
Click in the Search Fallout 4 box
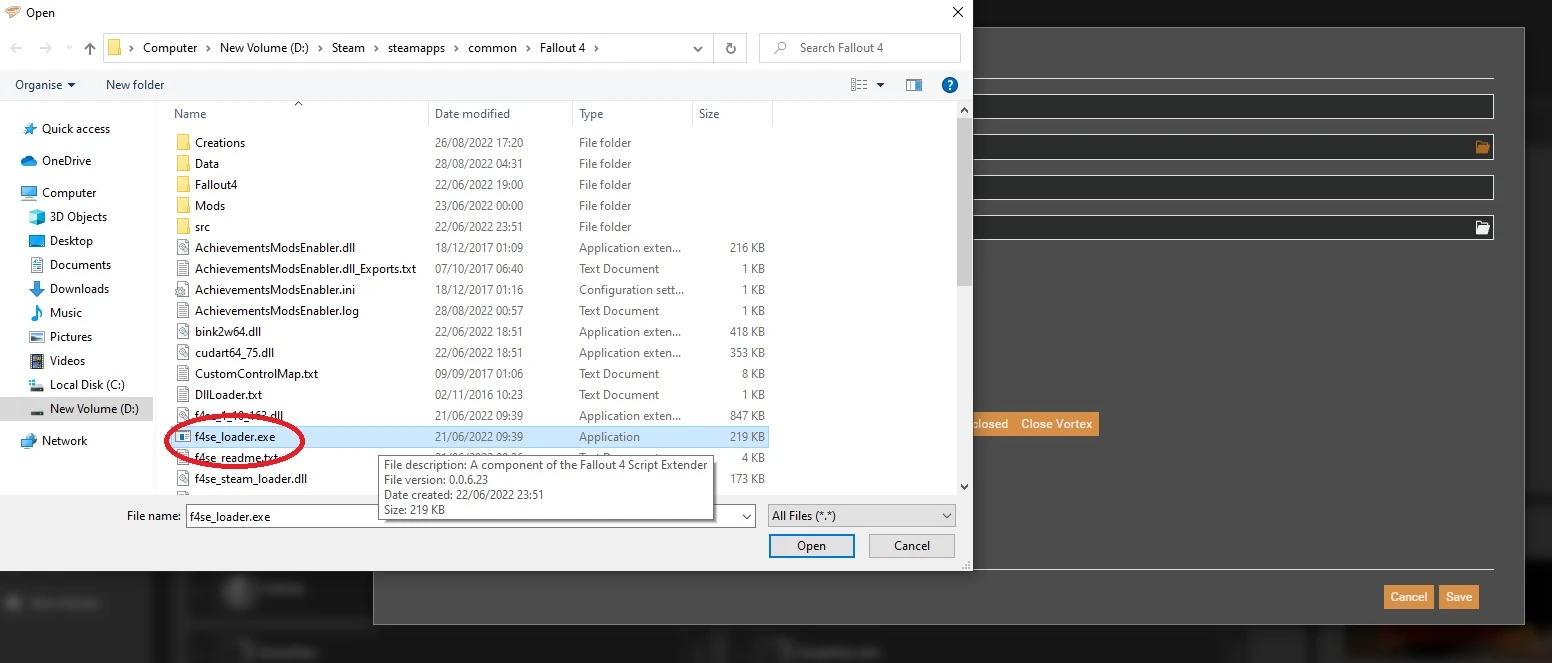click(x=860, y=48)
